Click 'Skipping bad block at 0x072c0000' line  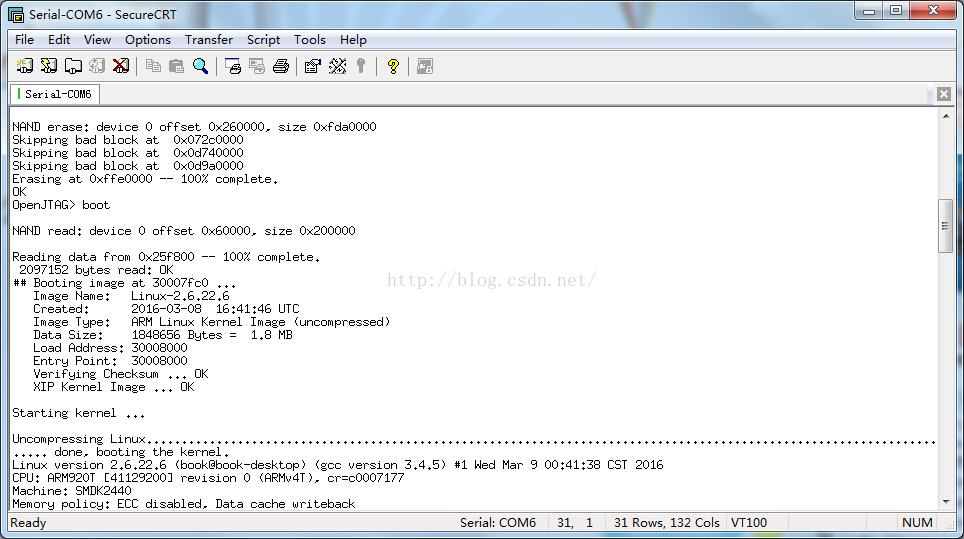click(x=127, y=140)
